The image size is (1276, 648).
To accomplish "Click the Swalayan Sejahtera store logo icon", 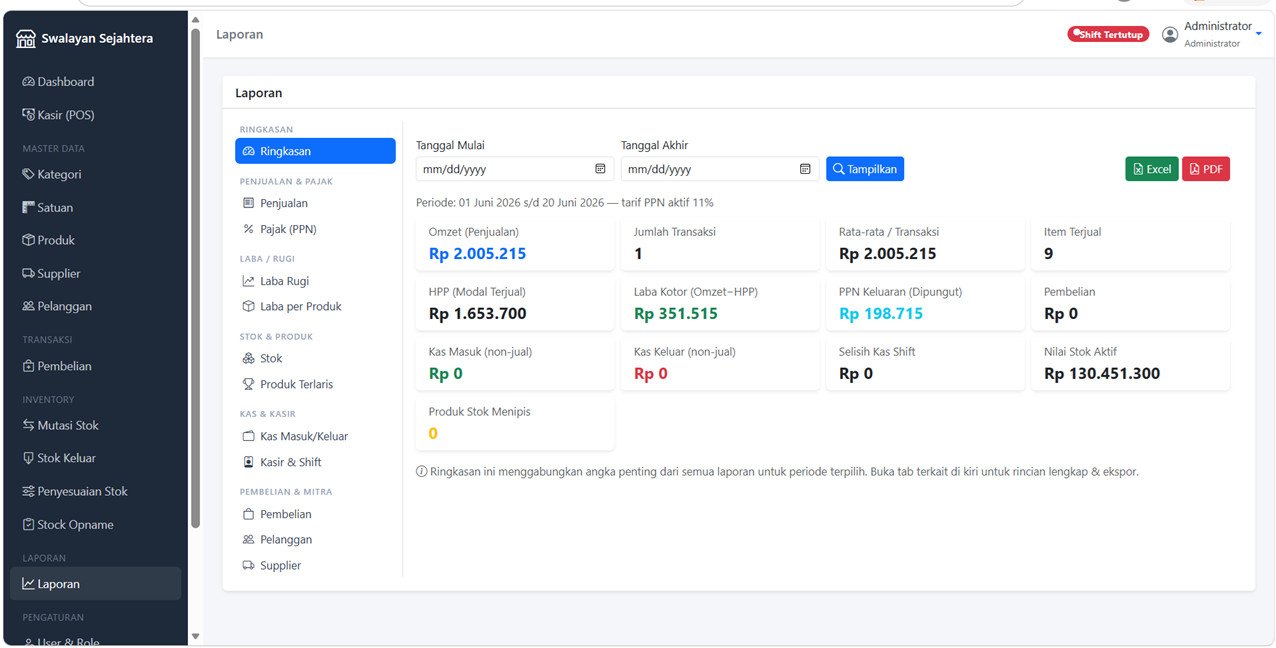I will tap(26, 39).
